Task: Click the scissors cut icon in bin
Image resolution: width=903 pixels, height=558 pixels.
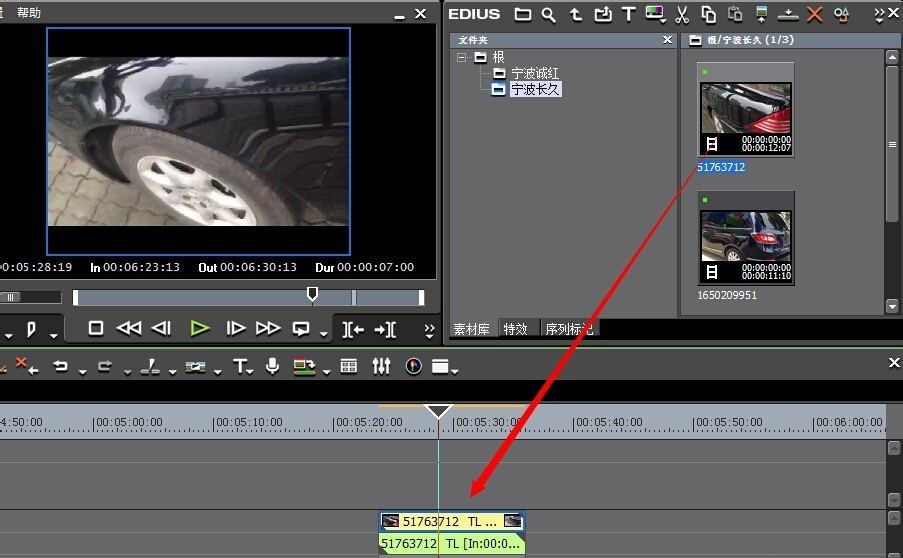Action: tap(682, 14)
